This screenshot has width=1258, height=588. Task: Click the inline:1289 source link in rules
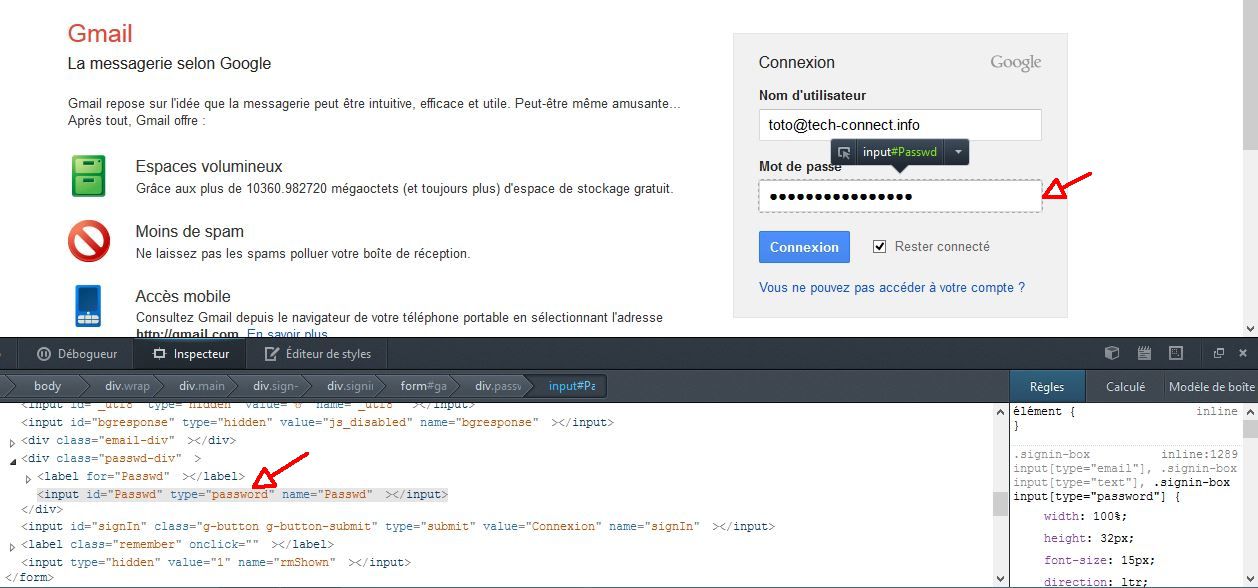(x=1199, y=455)
